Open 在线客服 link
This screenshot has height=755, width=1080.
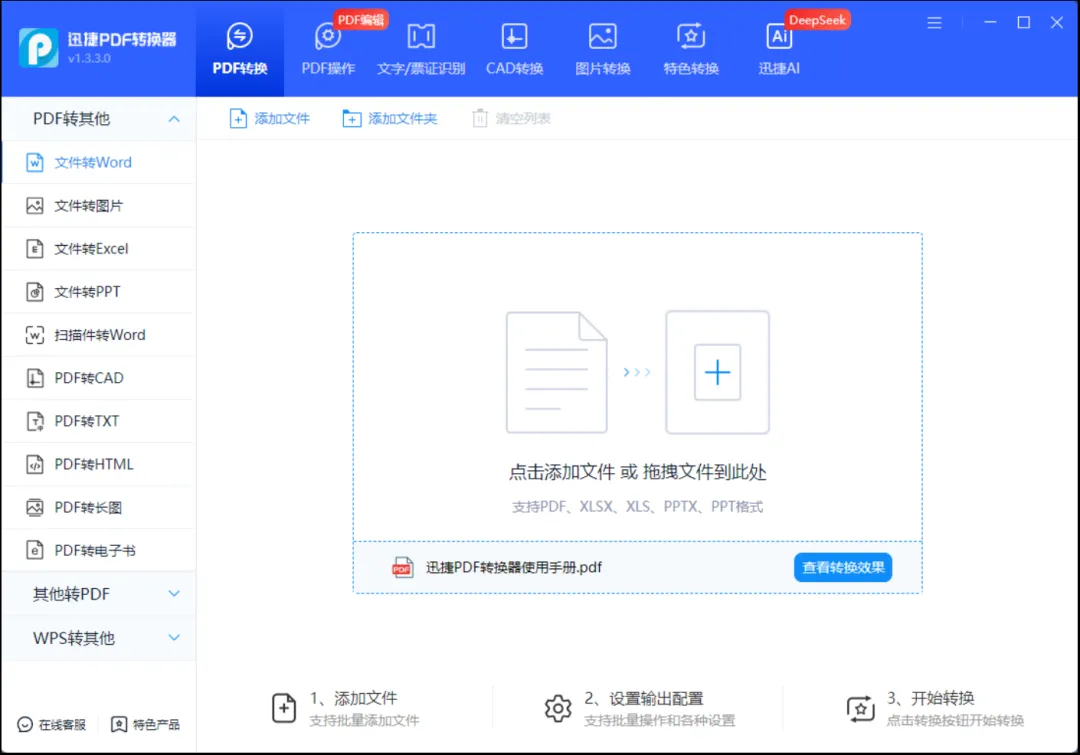tap(52, 725)
